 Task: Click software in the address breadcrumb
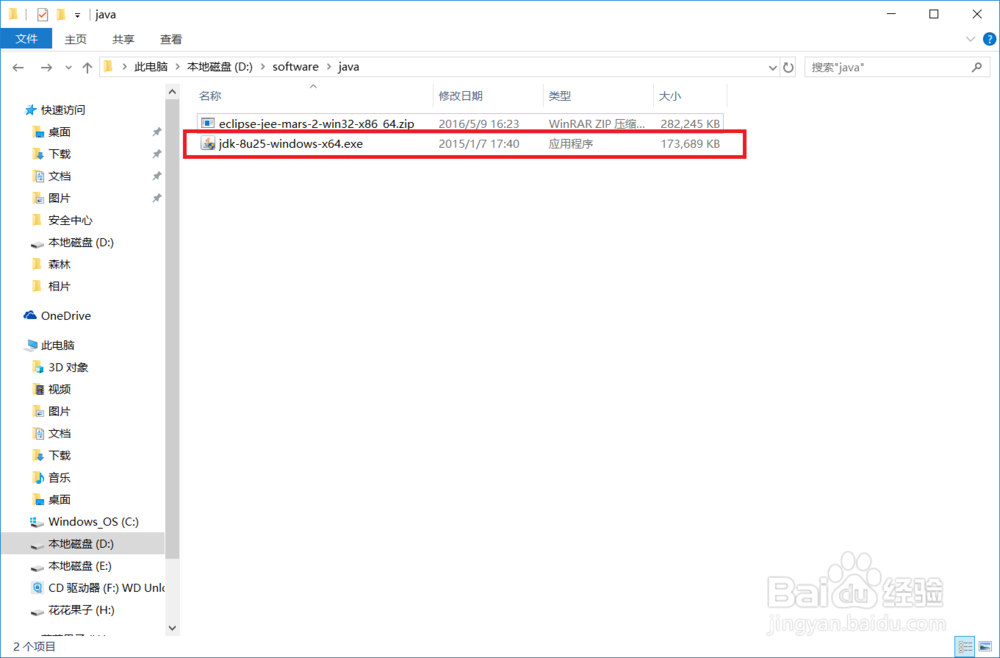295,67
